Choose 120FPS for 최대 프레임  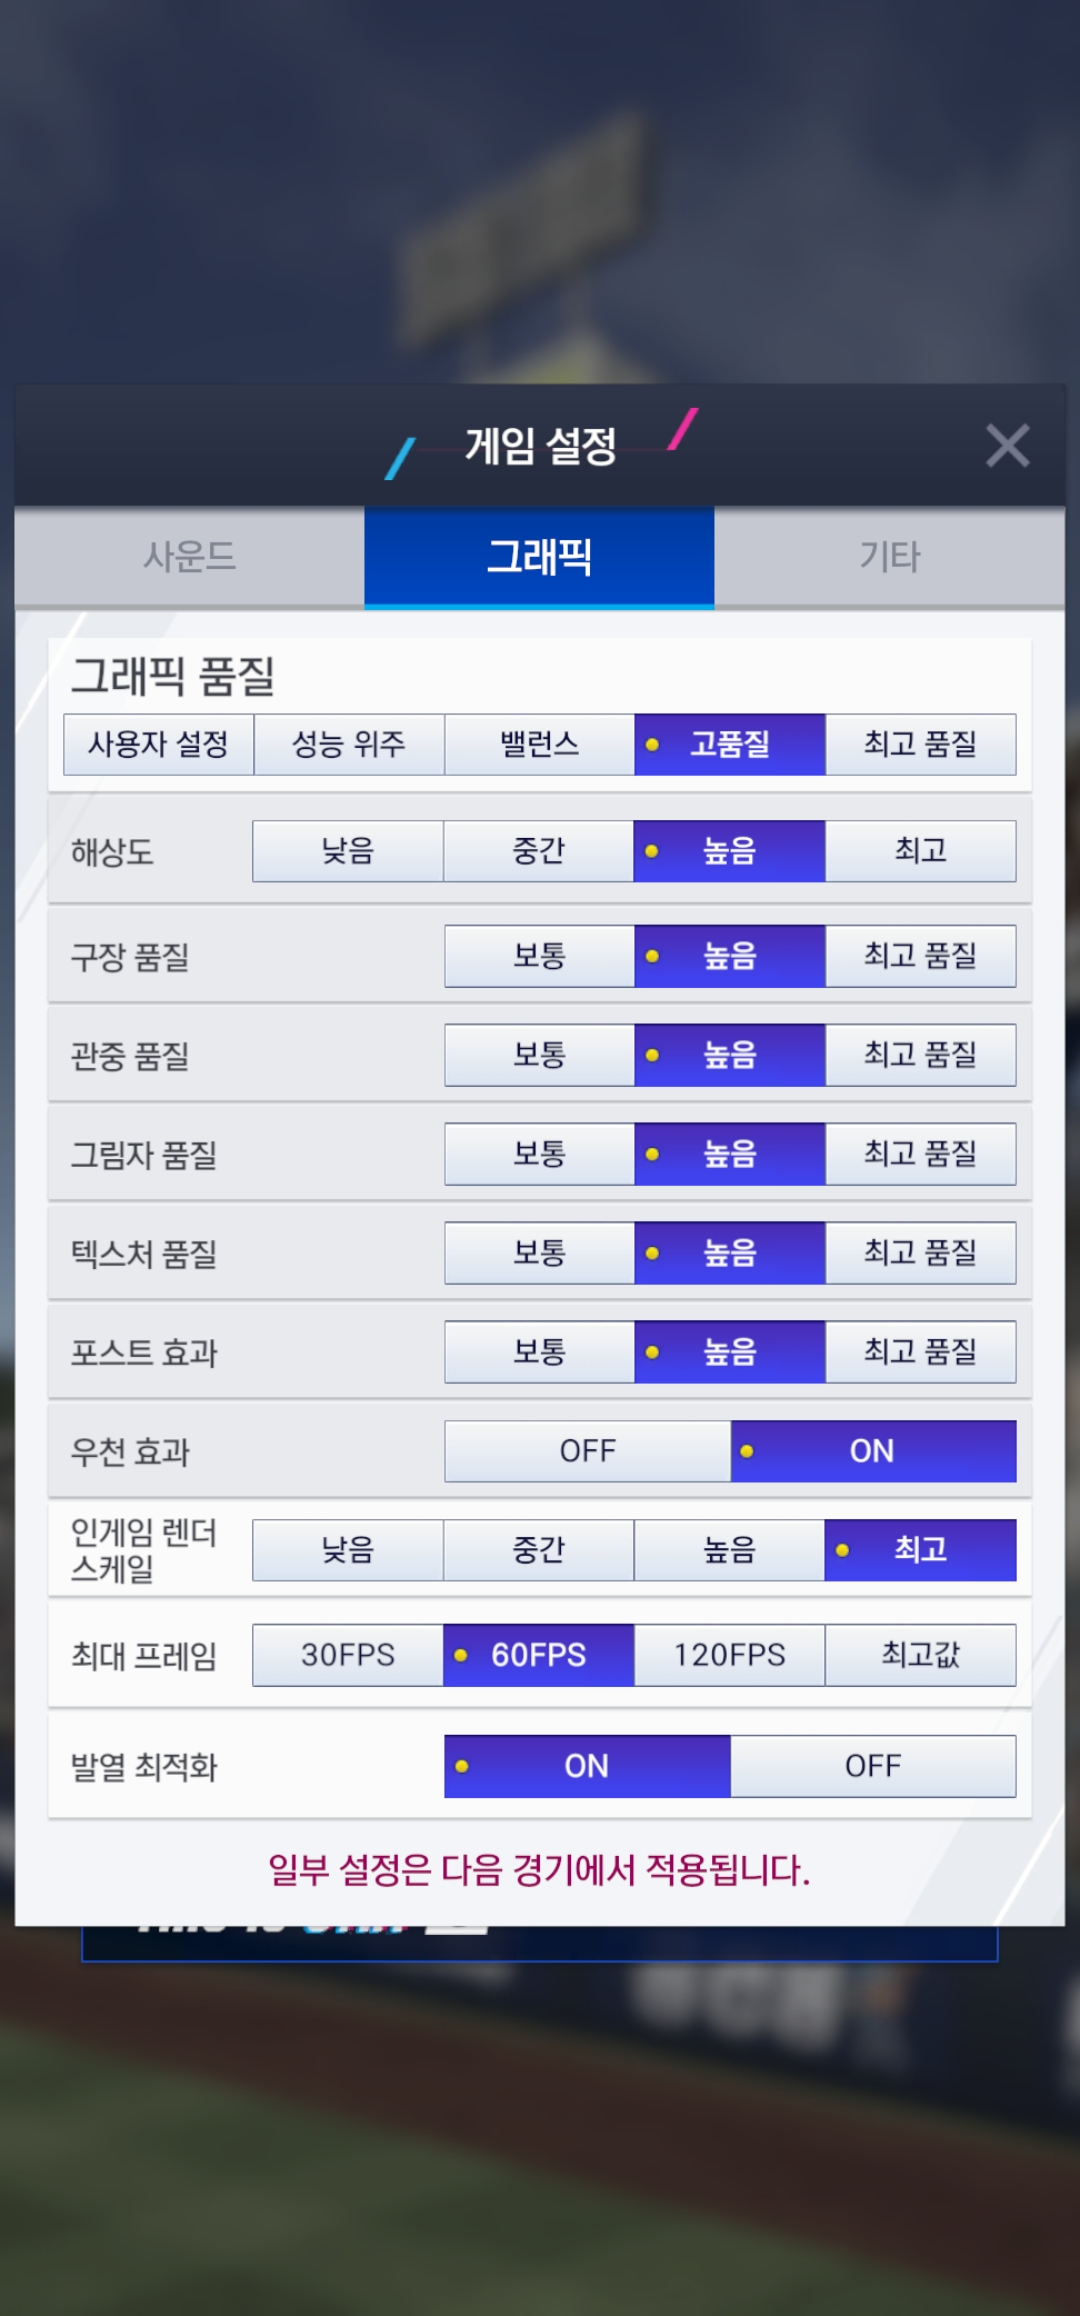(729, 1655)
